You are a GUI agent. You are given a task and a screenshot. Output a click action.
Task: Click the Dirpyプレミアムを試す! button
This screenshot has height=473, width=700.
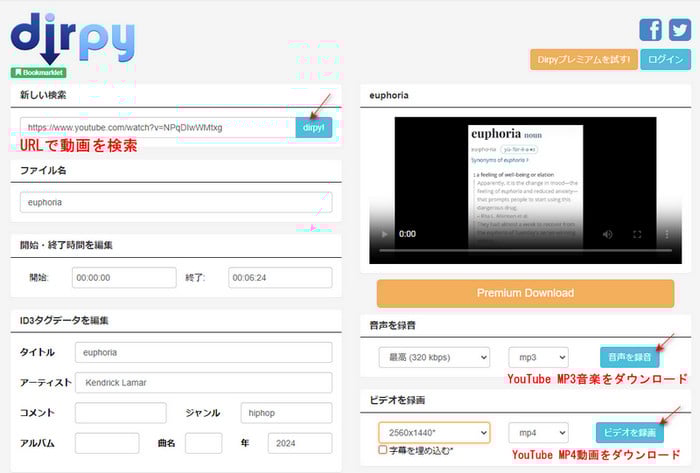[584, 59]
